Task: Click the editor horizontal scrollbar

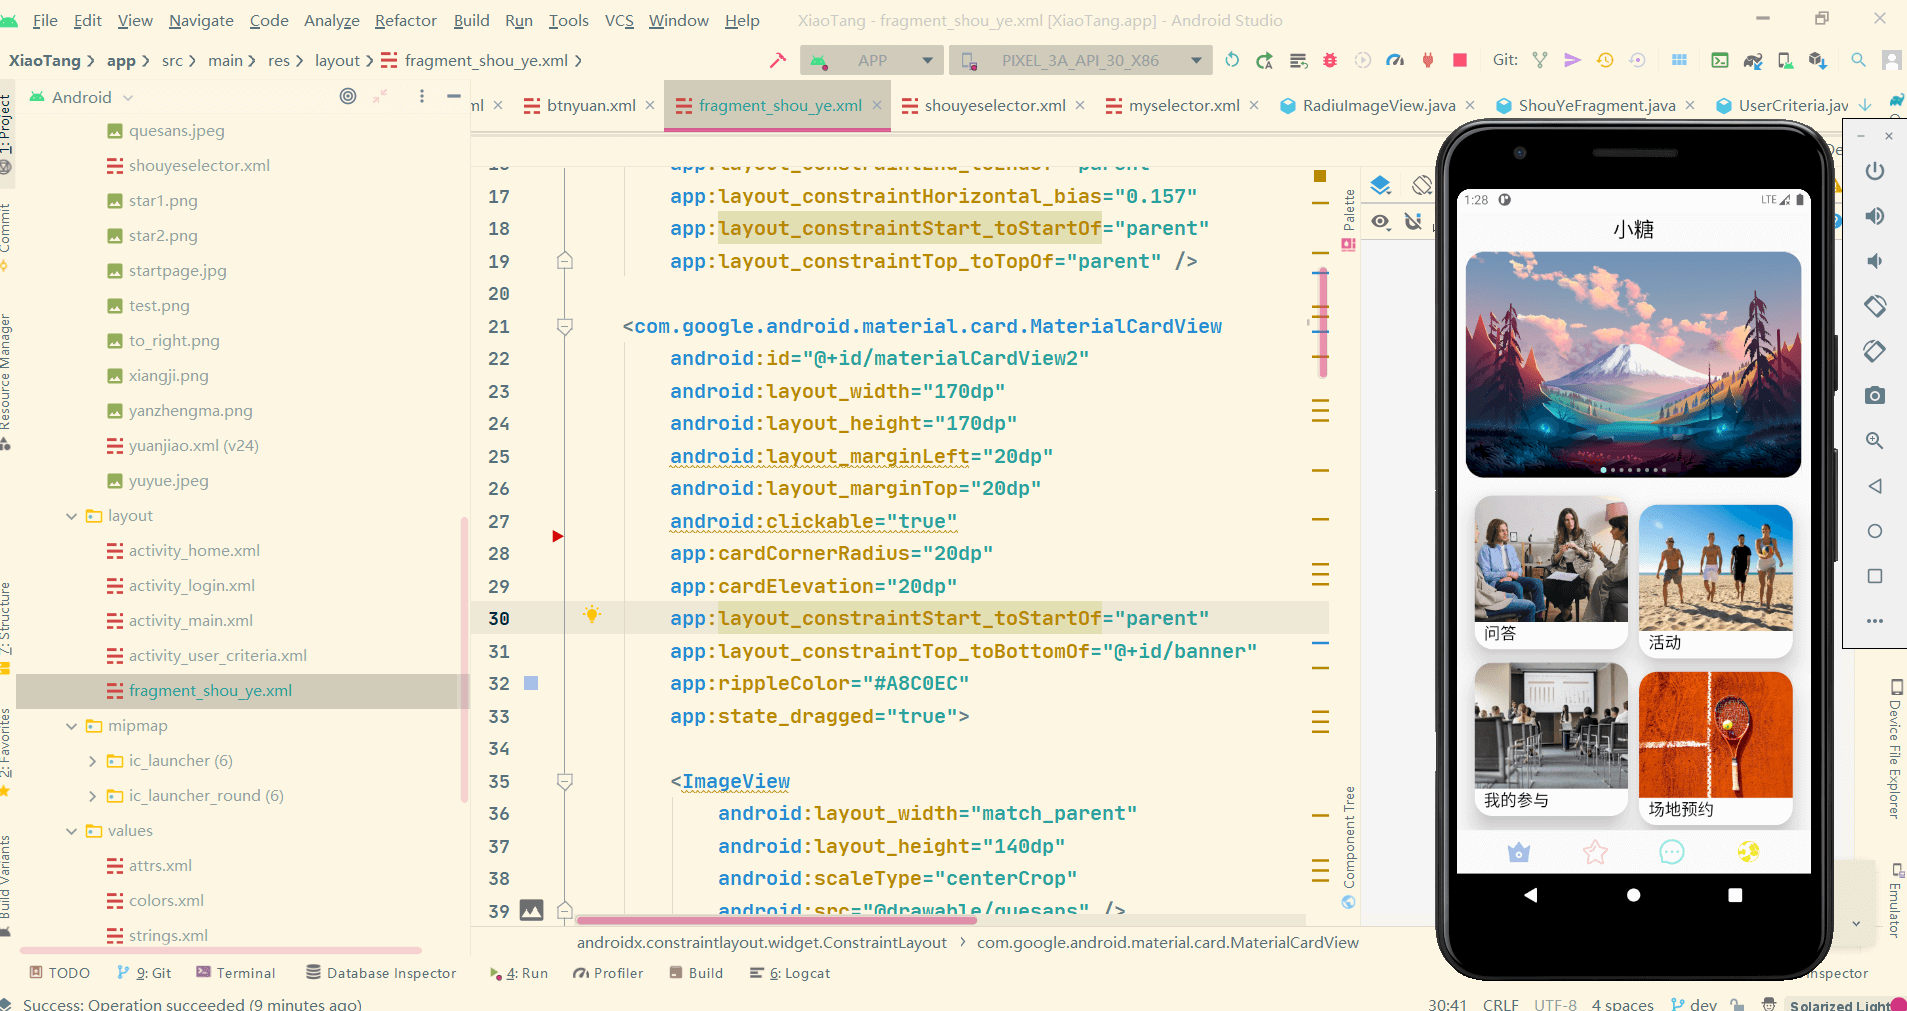Action: pyautogui.click(x=775, y=920)
